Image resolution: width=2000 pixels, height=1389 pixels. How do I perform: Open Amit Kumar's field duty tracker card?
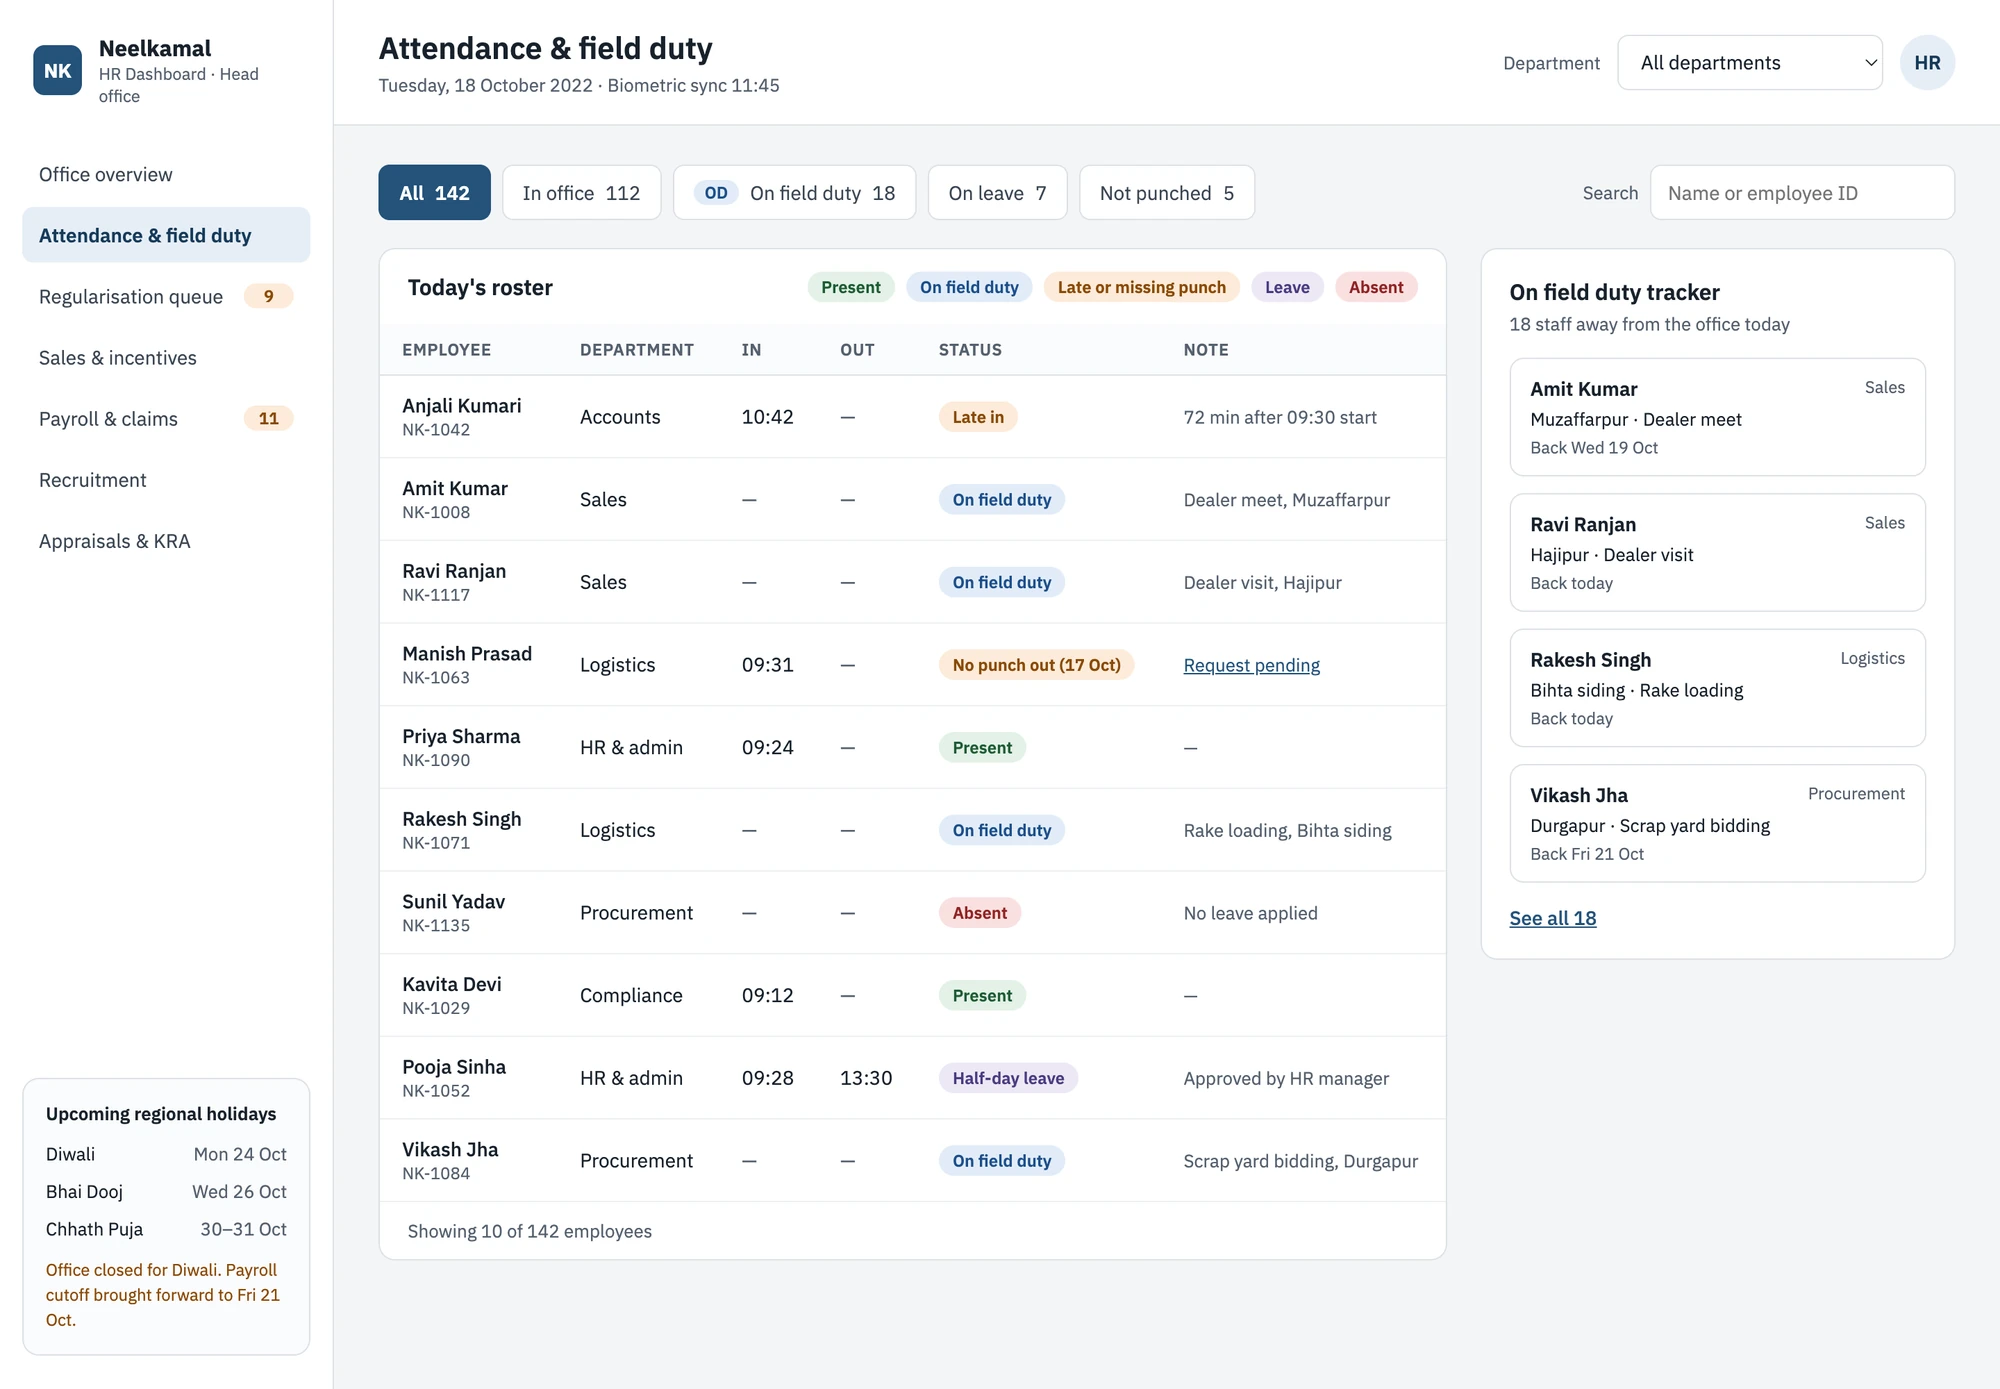coord(1717,417)
